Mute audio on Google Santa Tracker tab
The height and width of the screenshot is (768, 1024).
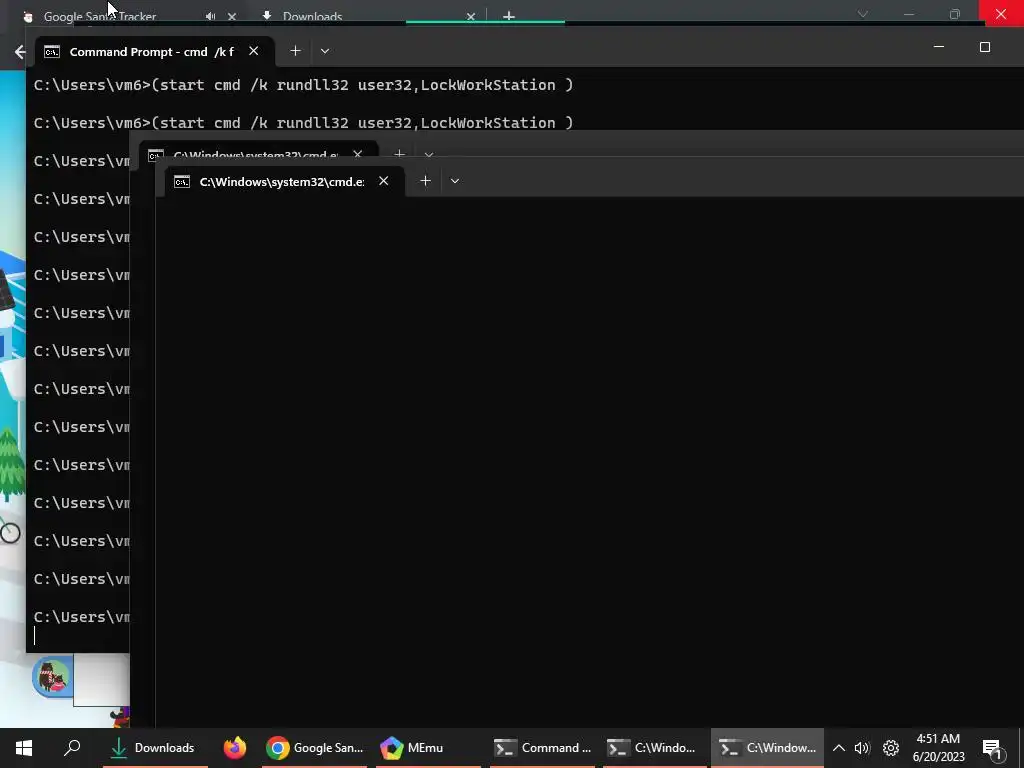coord(210,16)
